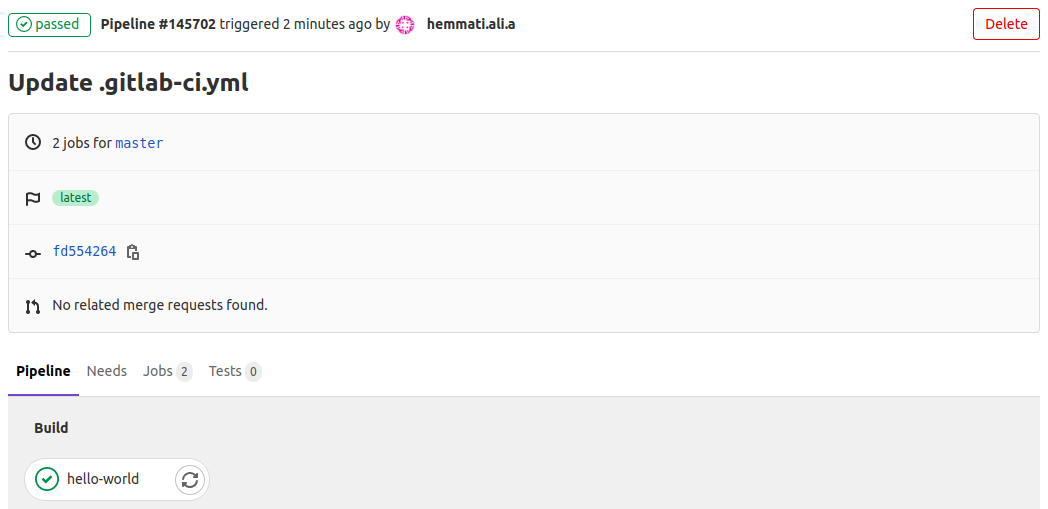Open the hello-world job
Image resolution: width=1048 pixels, height=509 pixels.
[103, 479]
